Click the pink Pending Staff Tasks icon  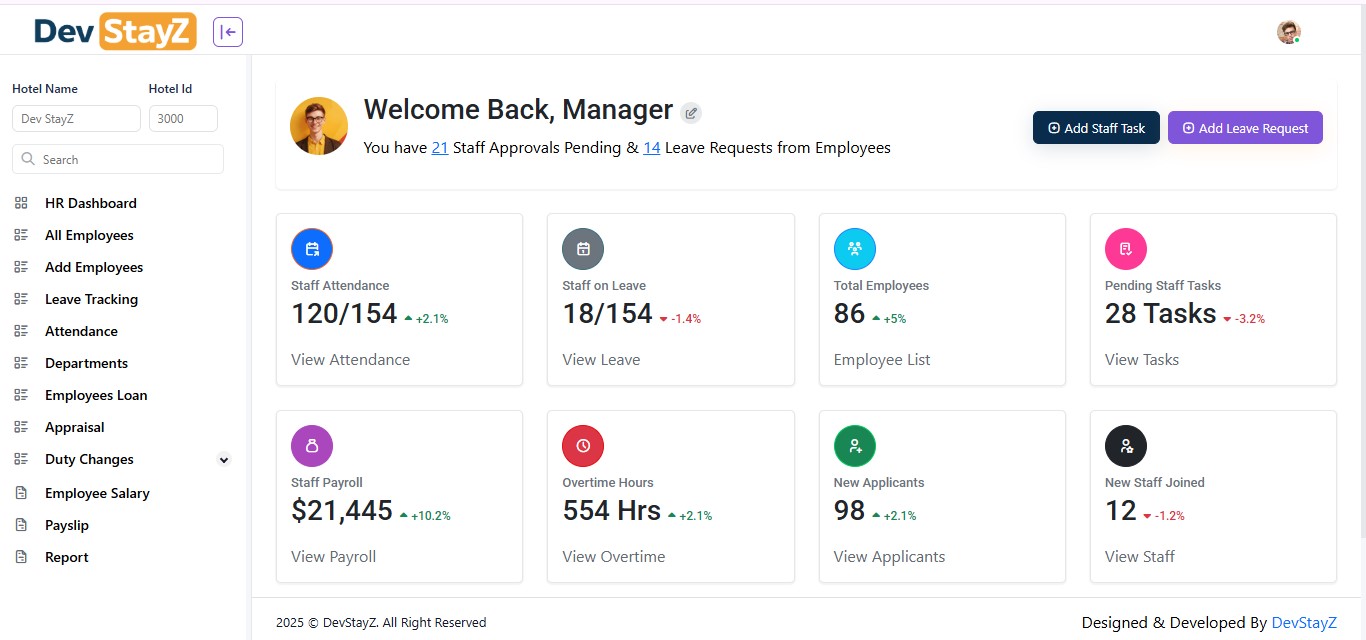point(1126,249)
